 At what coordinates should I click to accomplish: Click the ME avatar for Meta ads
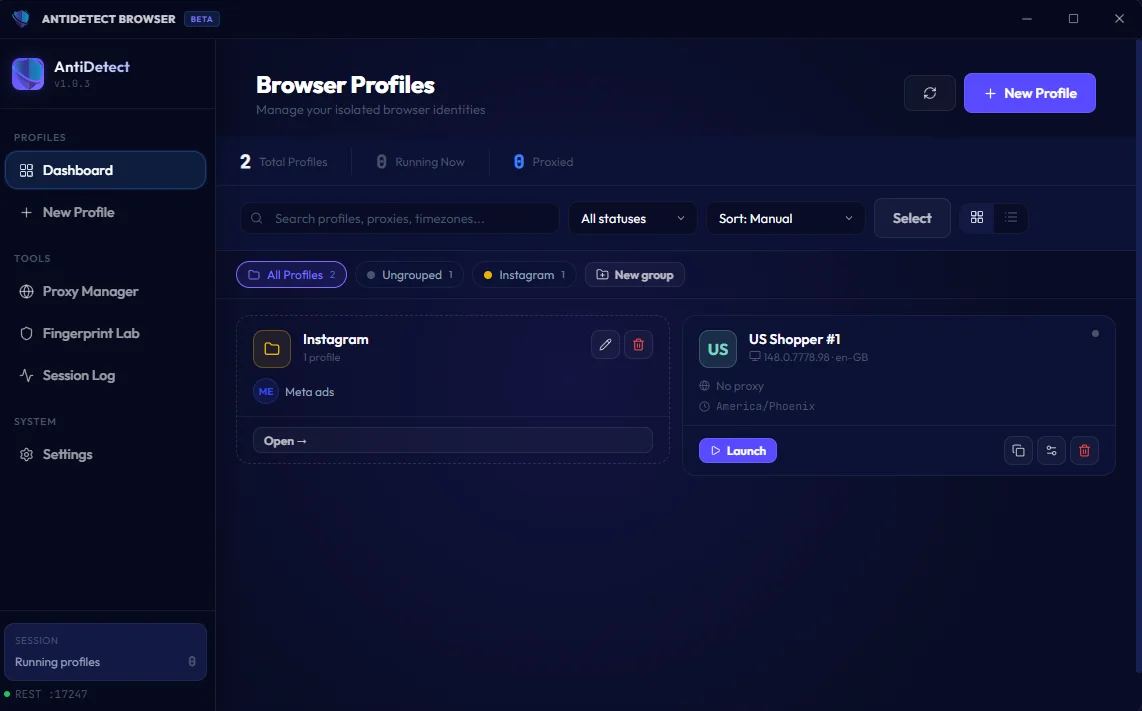pos(266,391)
